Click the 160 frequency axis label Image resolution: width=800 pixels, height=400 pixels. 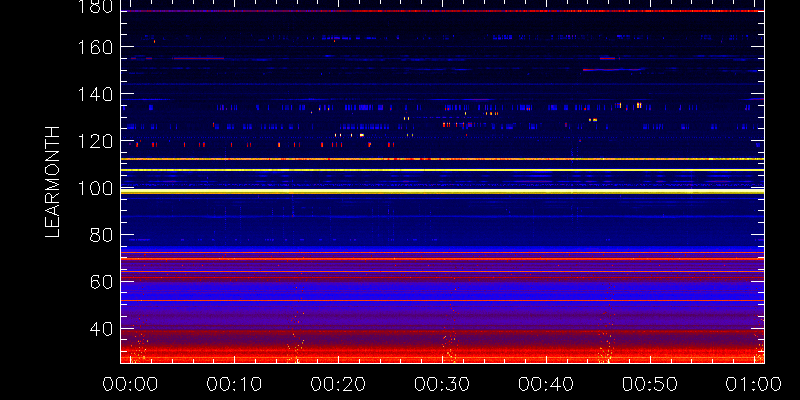pos(96,47)
